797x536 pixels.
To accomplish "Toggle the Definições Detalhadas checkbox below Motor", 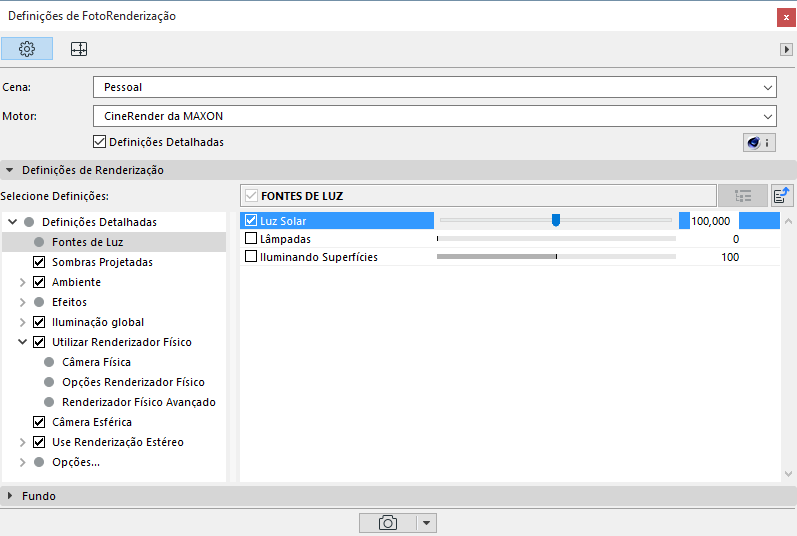I will click(99, 142).
